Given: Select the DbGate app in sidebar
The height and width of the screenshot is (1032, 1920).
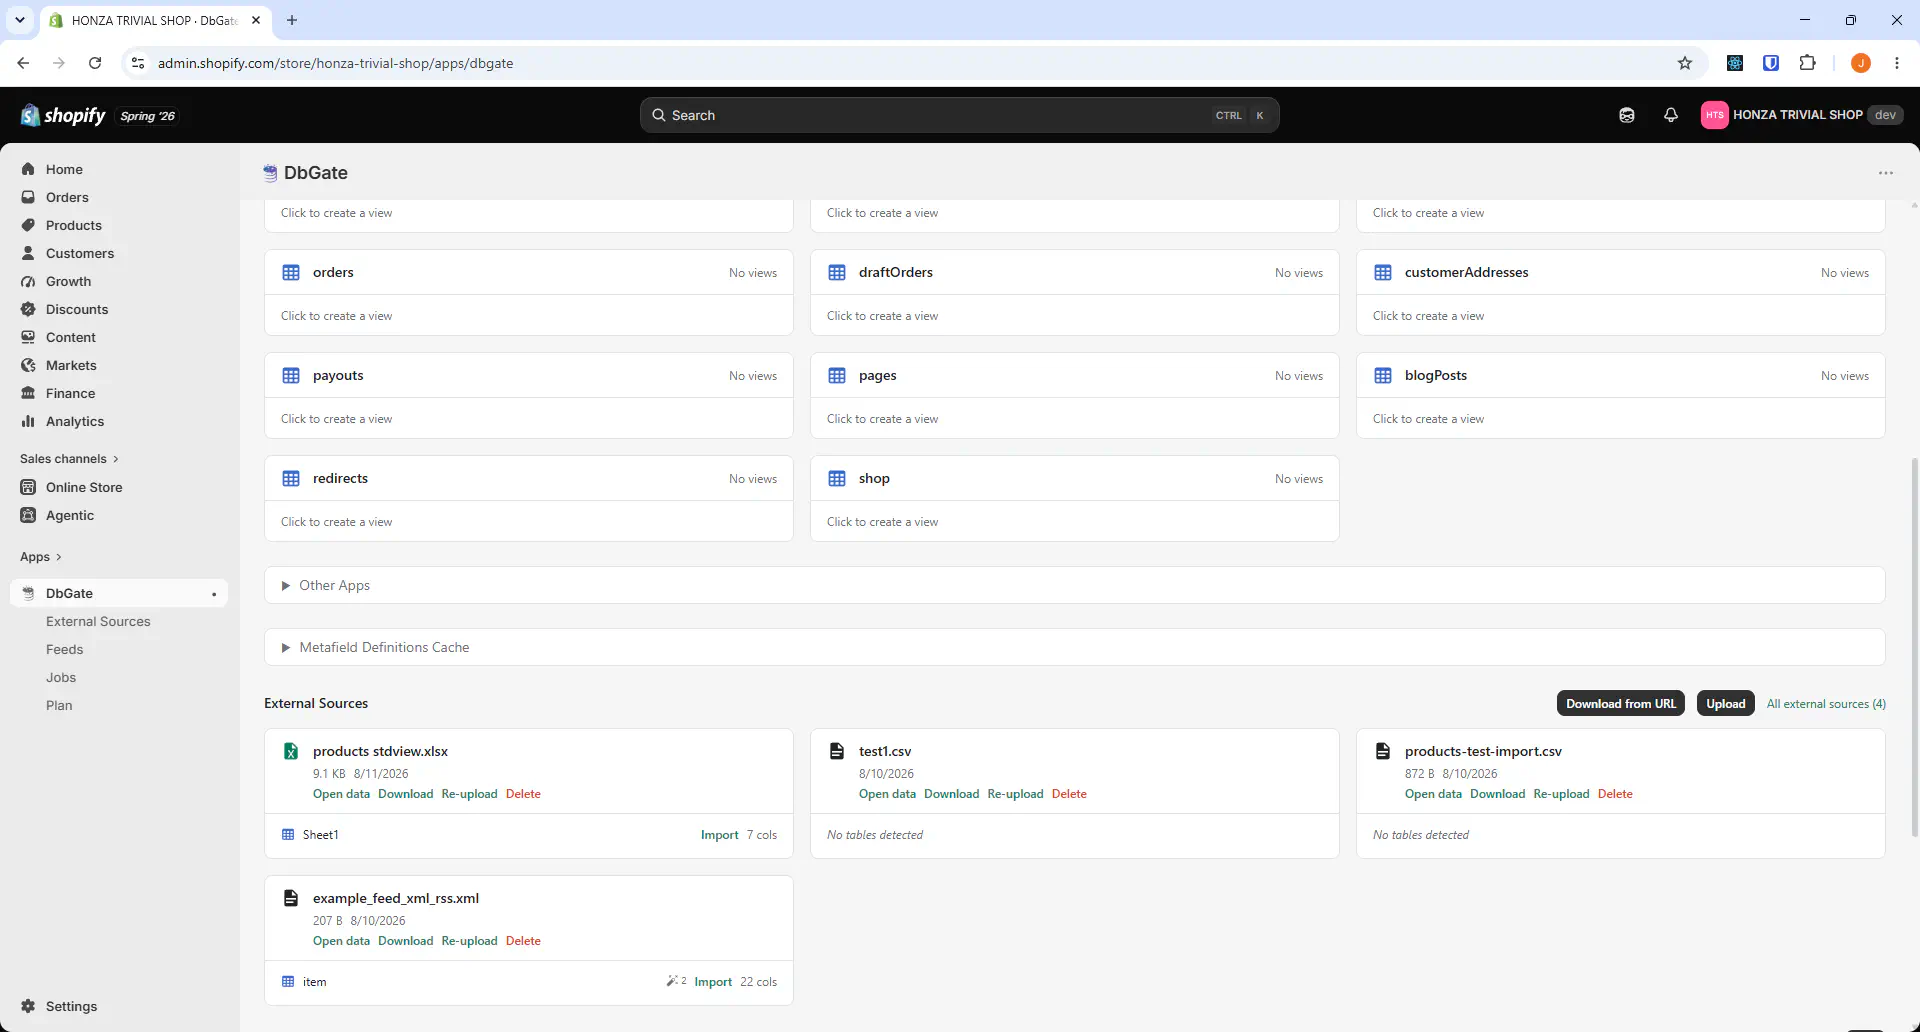Looking at the screenshot, I should (x=120, y=593).
